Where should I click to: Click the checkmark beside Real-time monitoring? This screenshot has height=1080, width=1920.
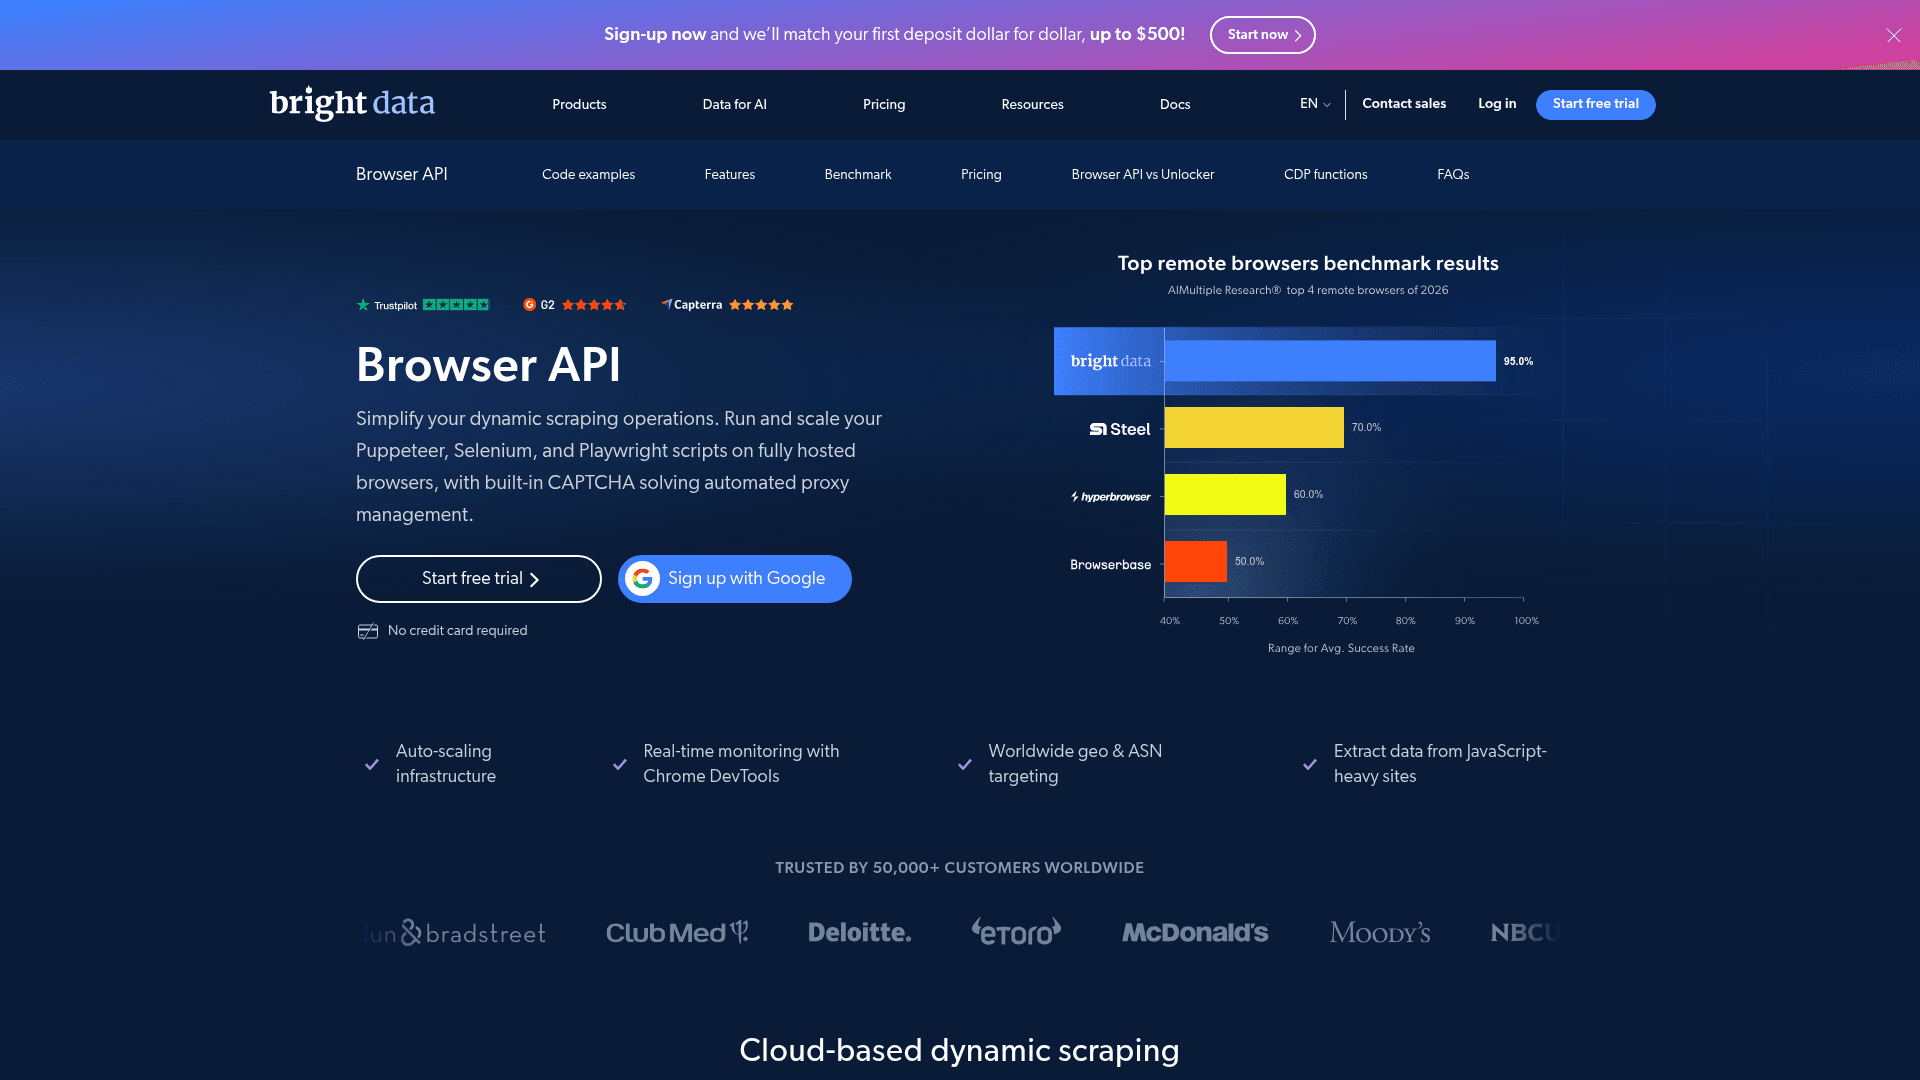click(x=620, y=764)
